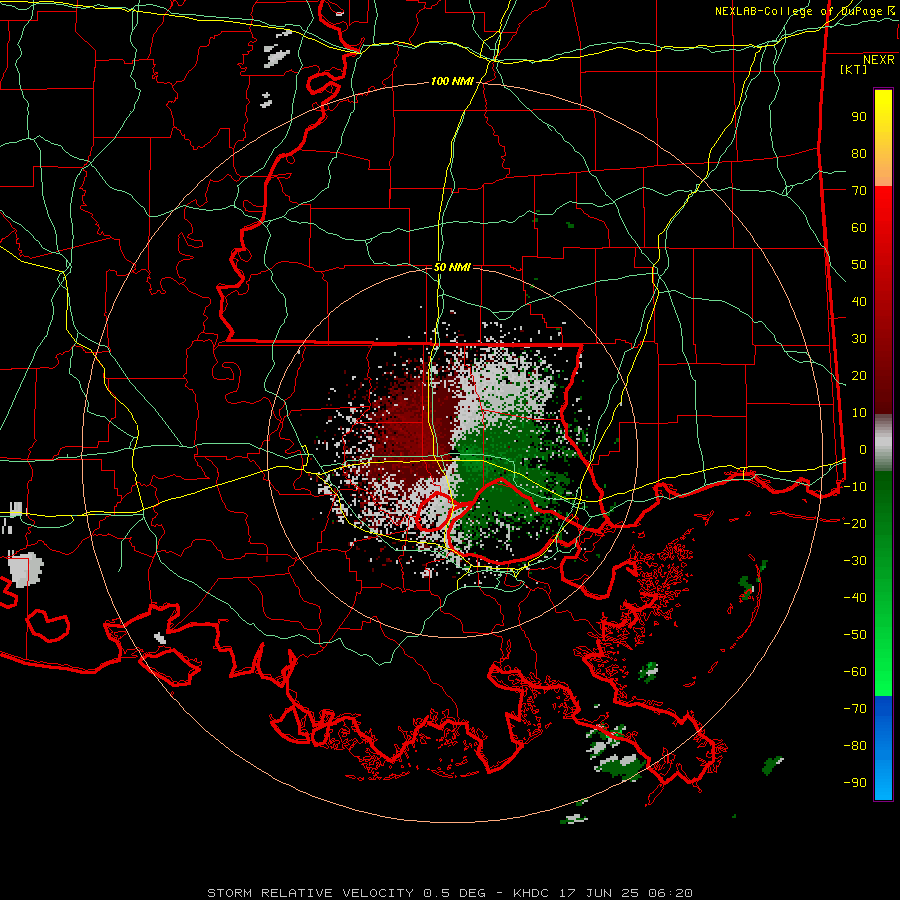
Task: Click the 50 NMI range ring label
Action: [452, 267]
